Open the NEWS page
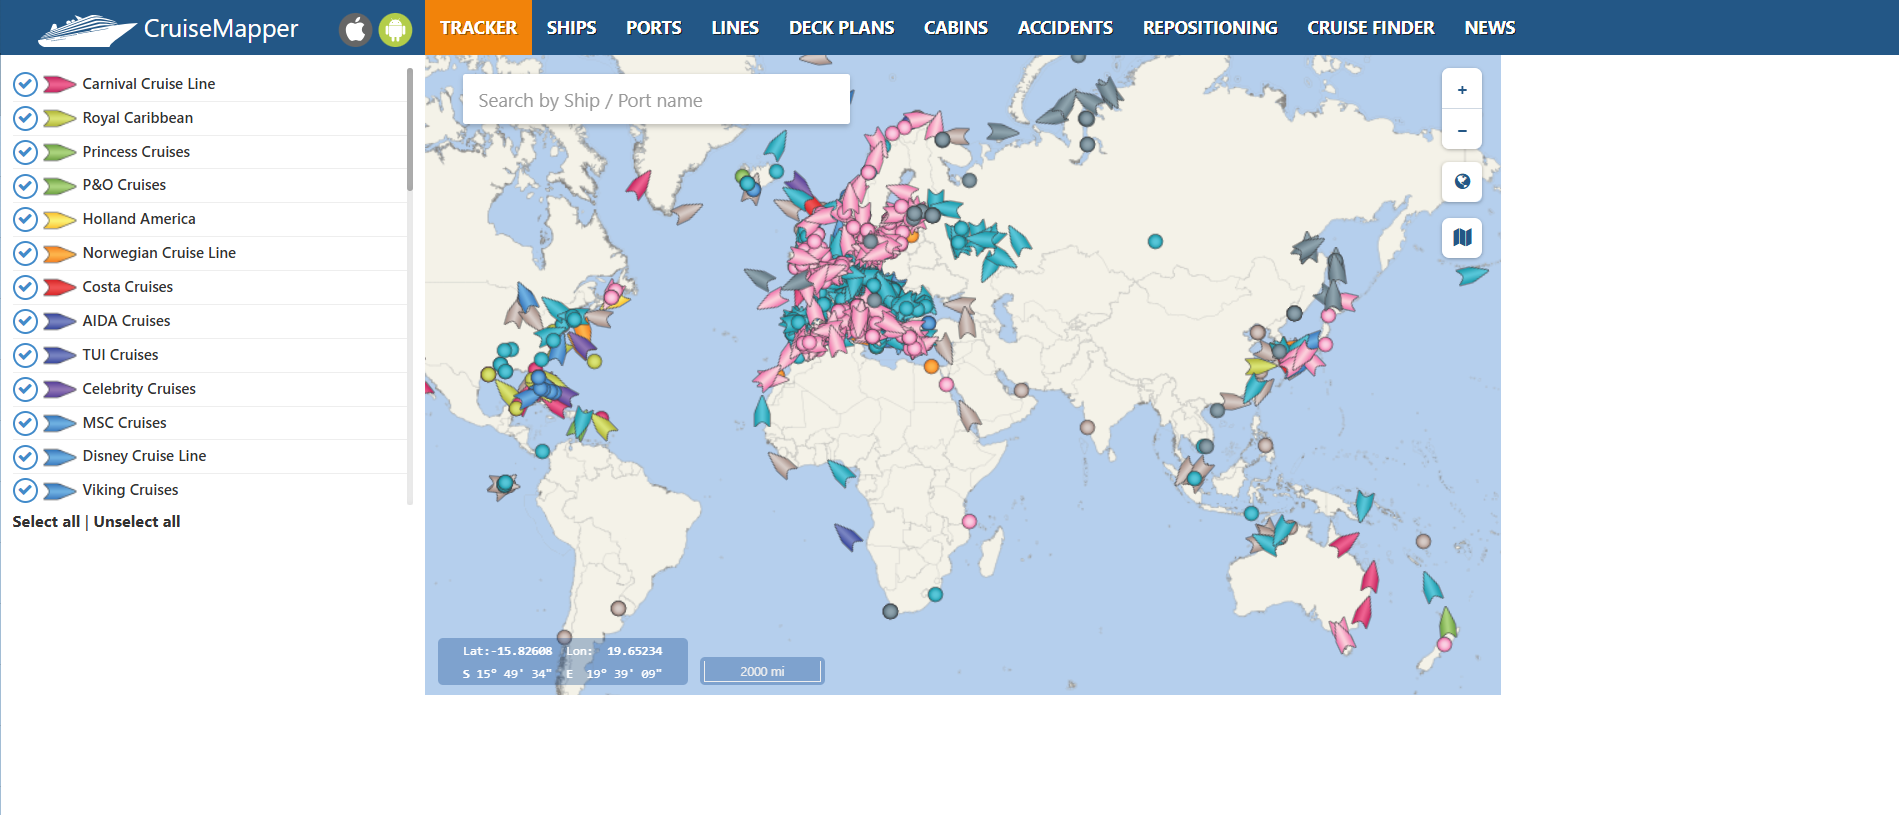1899x815 pixels. pos(1490,28)
